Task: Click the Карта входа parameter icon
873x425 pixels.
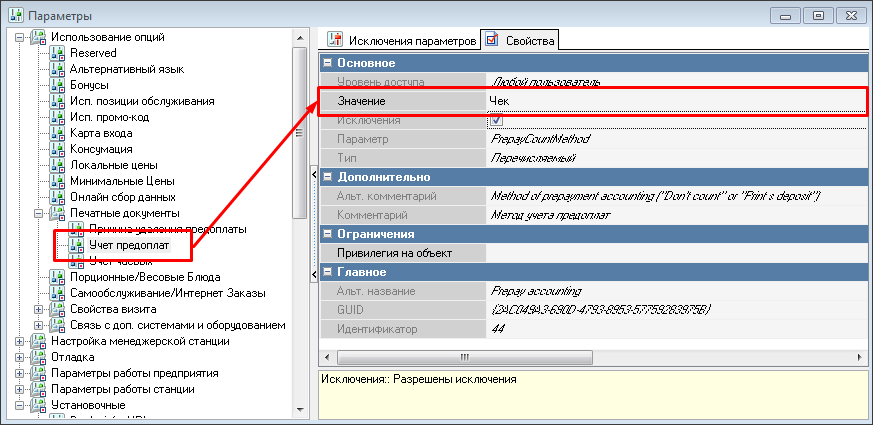Action: pyautogui.click(x=58, y=133)
